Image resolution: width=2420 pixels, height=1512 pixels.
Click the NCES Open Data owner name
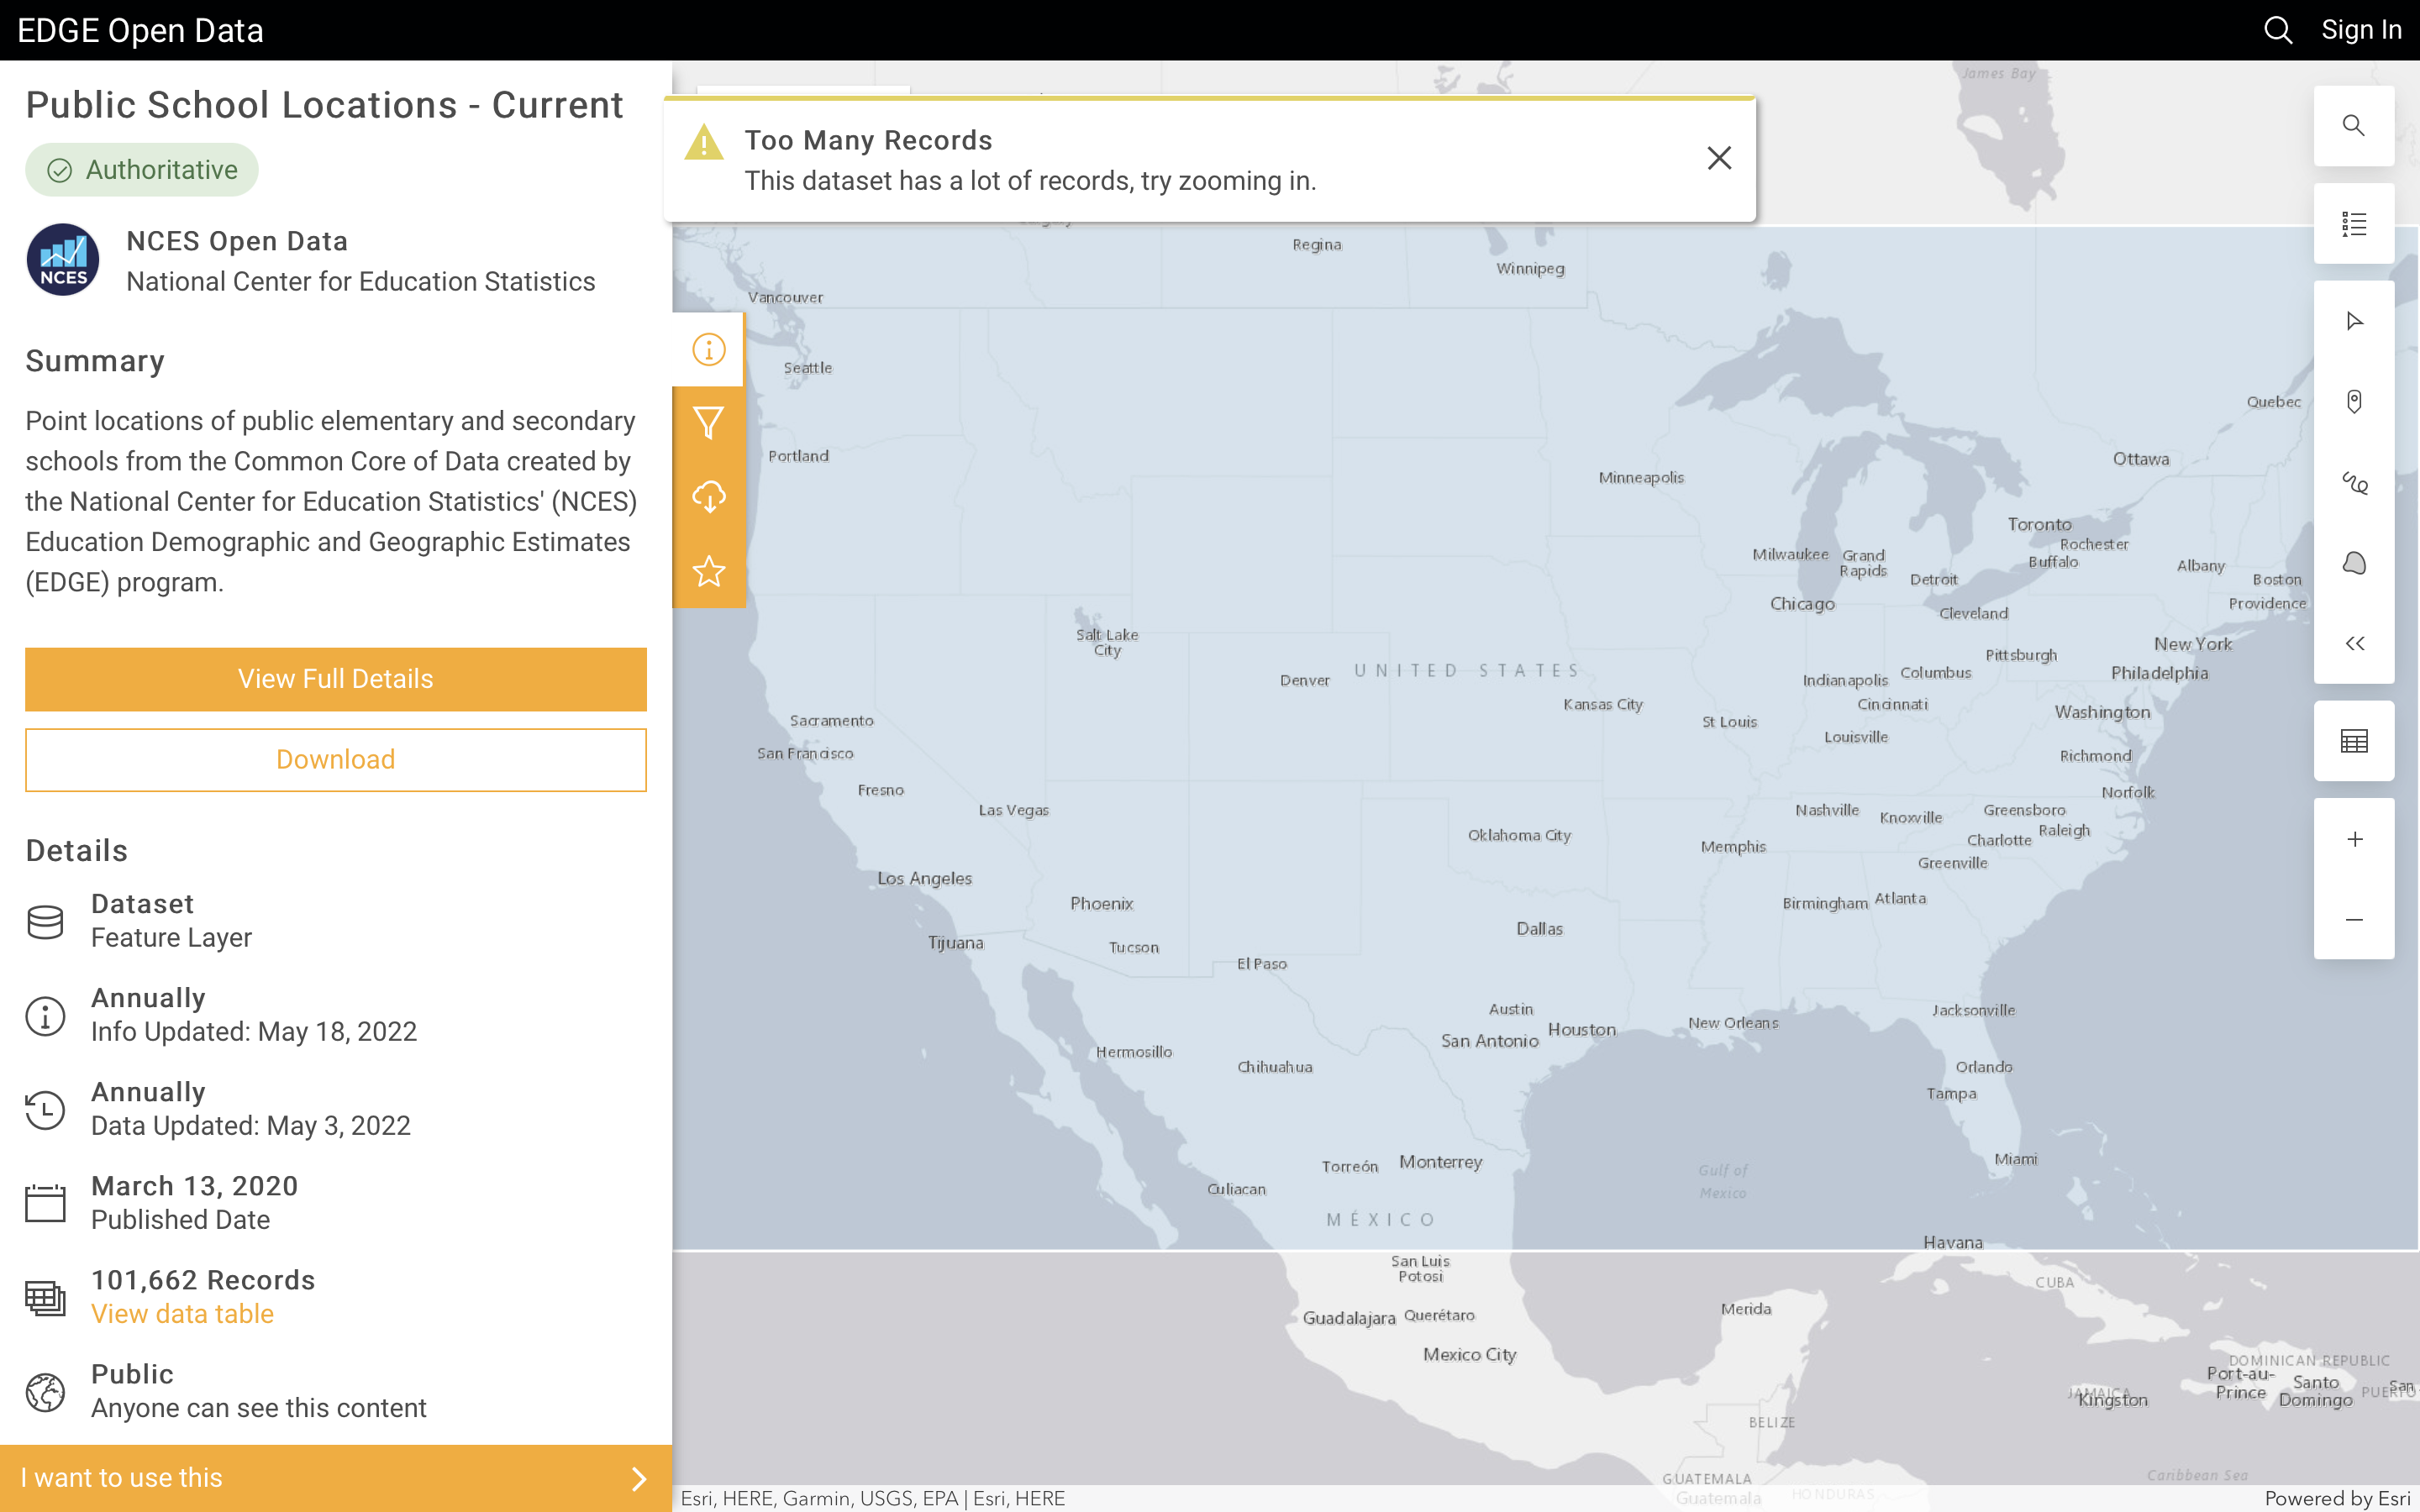tap(237, 241)
